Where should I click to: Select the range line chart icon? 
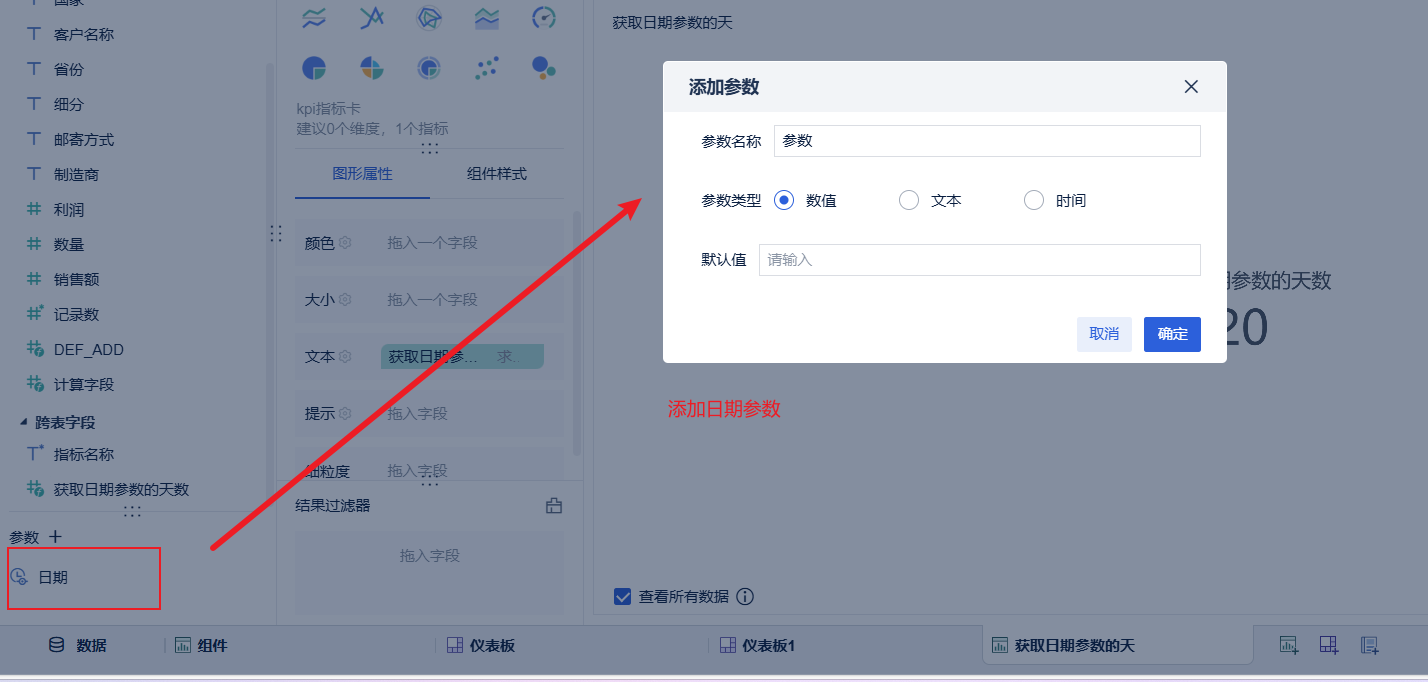(372, 17)
